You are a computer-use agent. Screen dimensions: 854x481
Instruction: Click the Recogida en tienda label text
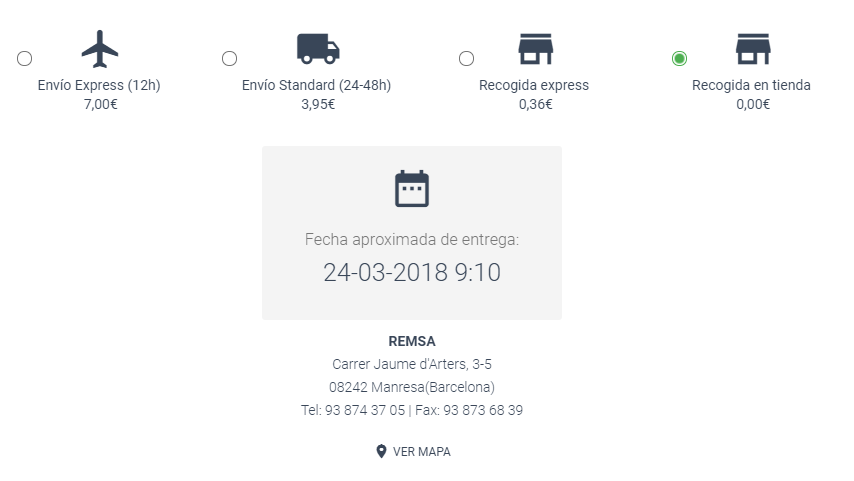coord(751,85)
